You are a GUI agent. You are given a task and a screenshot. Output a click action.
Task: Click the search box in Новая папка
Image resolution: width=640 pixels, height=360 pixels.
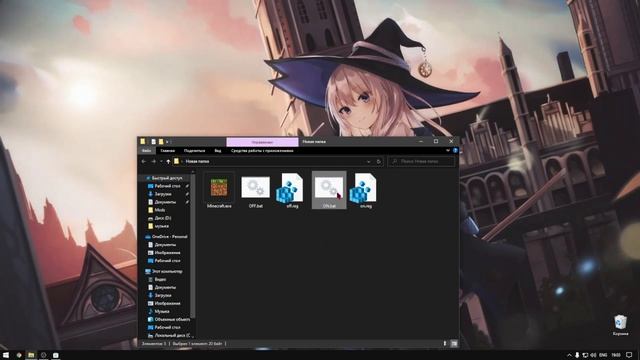point(421,162)
